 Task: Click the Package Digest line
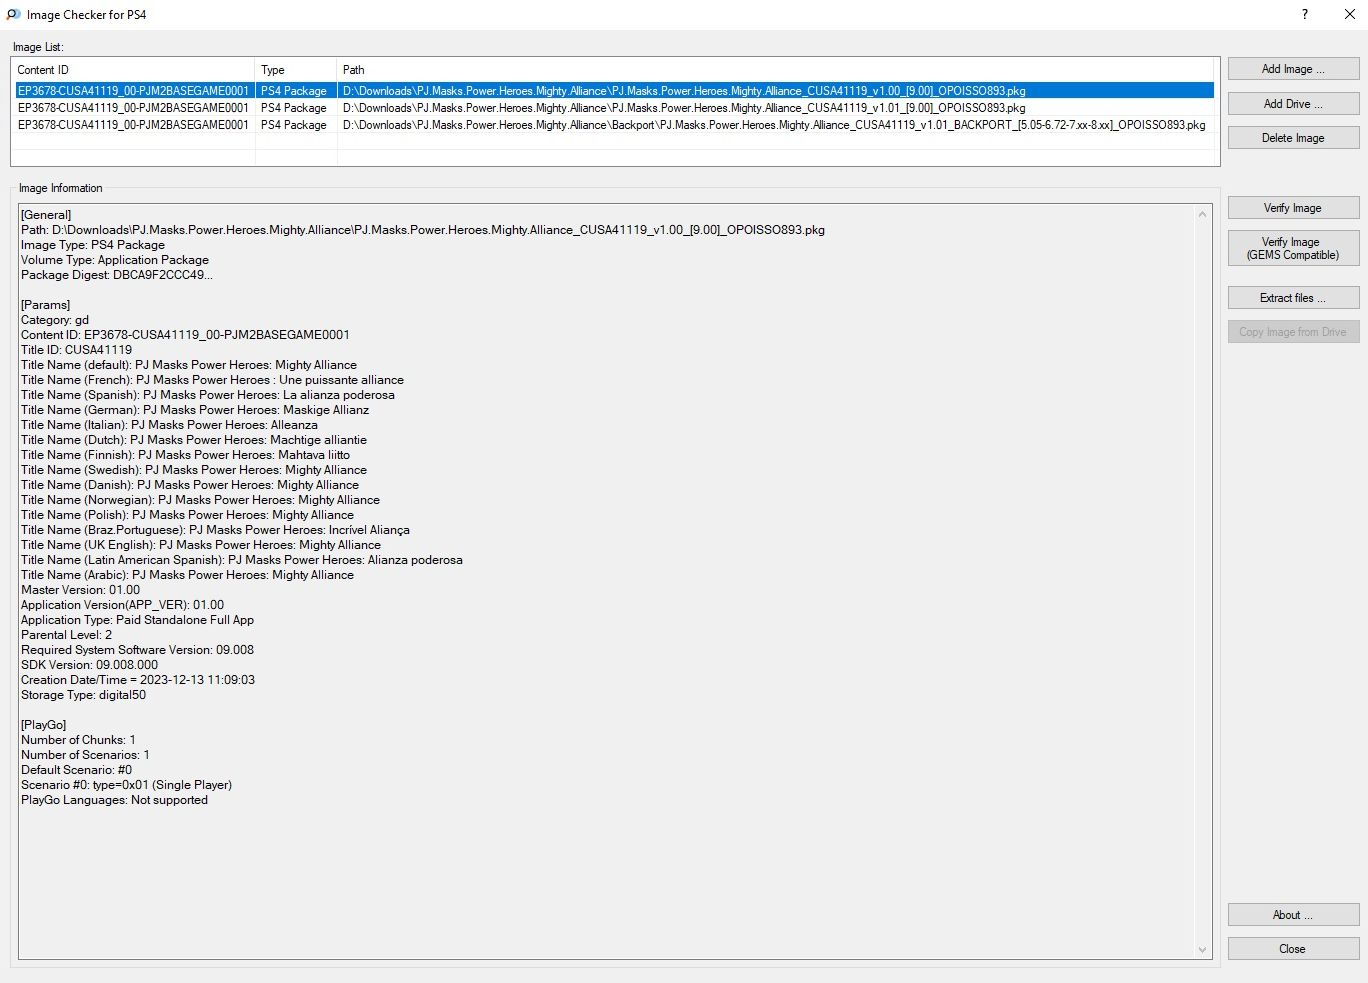coord(117,275)
